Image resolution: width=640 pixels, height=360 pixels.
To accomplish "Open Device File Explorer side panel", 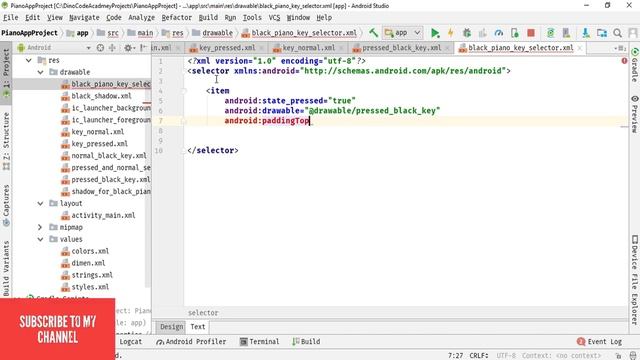I will tap(635, 280).
